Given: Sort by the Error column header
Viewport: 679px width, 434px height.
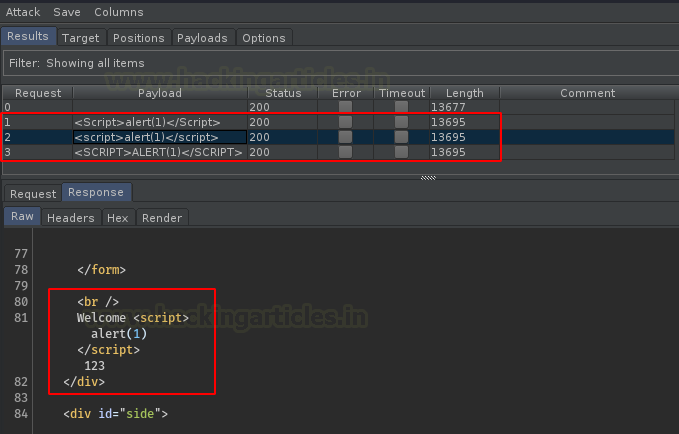Looking at the screenshot, I should tap(346, 93).
